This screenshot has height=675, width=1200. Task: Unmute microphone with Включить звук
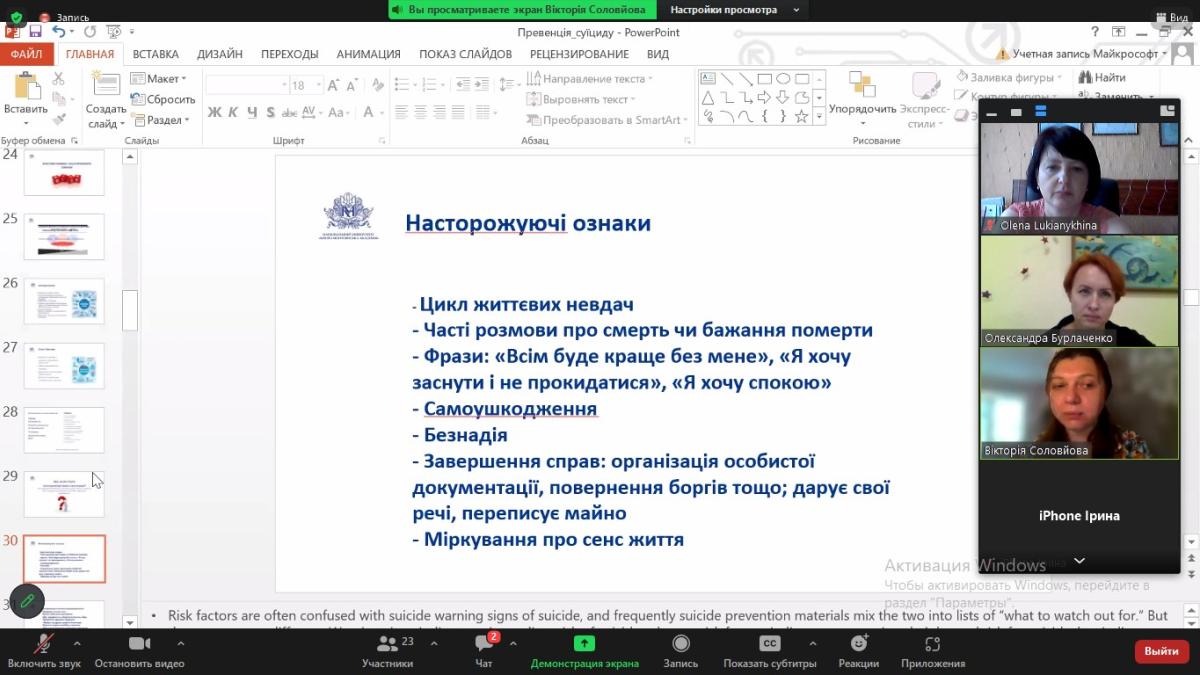click(43, 644)
